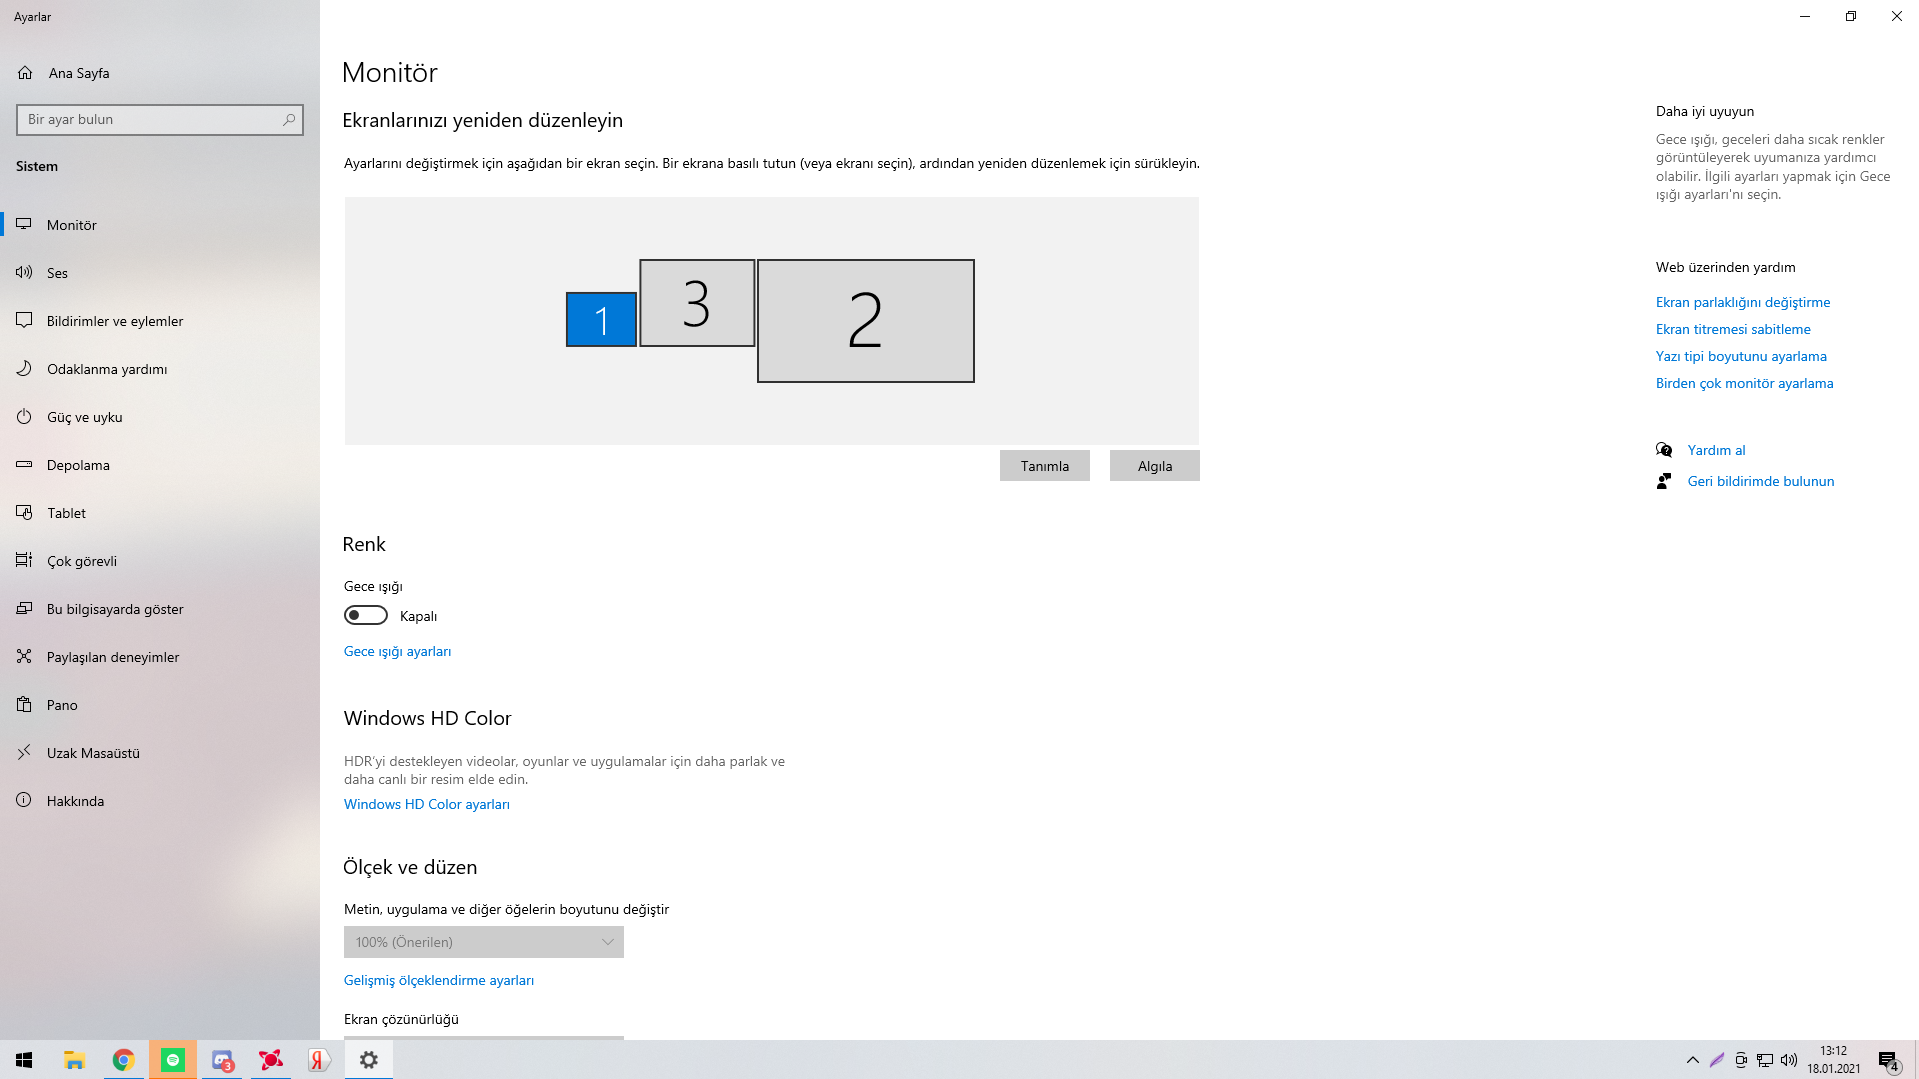
Task: Select display 2 in the arrangement
Action: click(x=866, y=321)
